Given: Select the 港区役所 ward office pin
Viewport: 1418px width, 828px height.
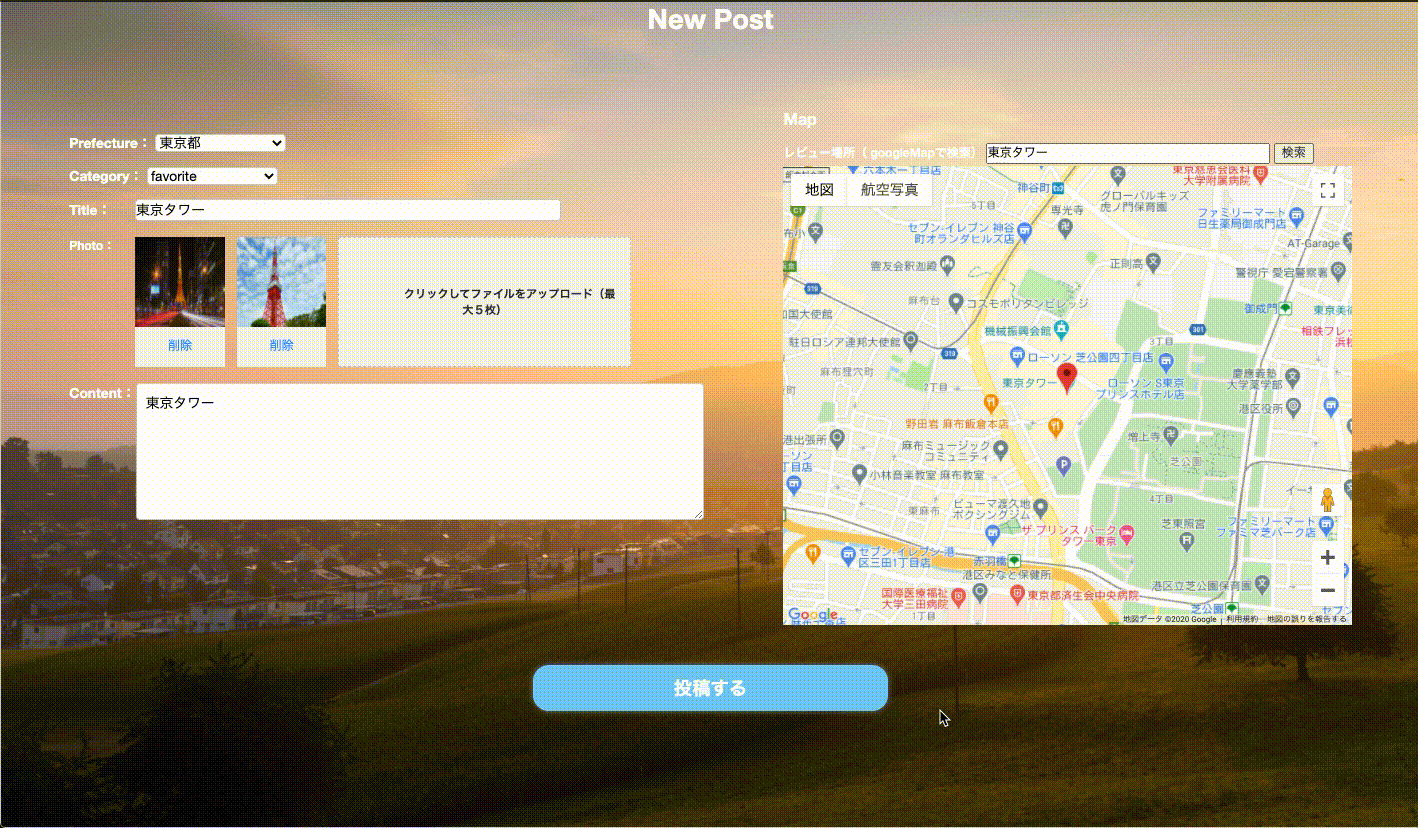Looking at the screenshot, I should click(1293, 406).
